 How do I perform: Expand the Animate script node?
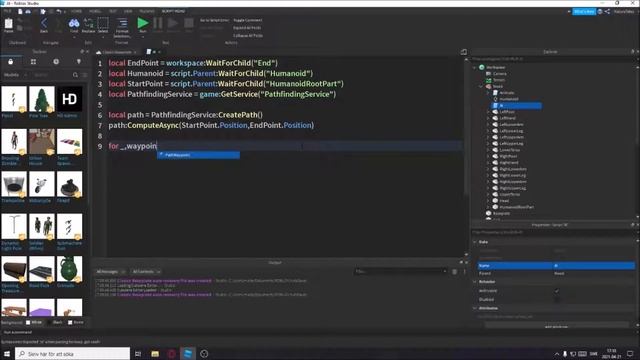point(488,93)
